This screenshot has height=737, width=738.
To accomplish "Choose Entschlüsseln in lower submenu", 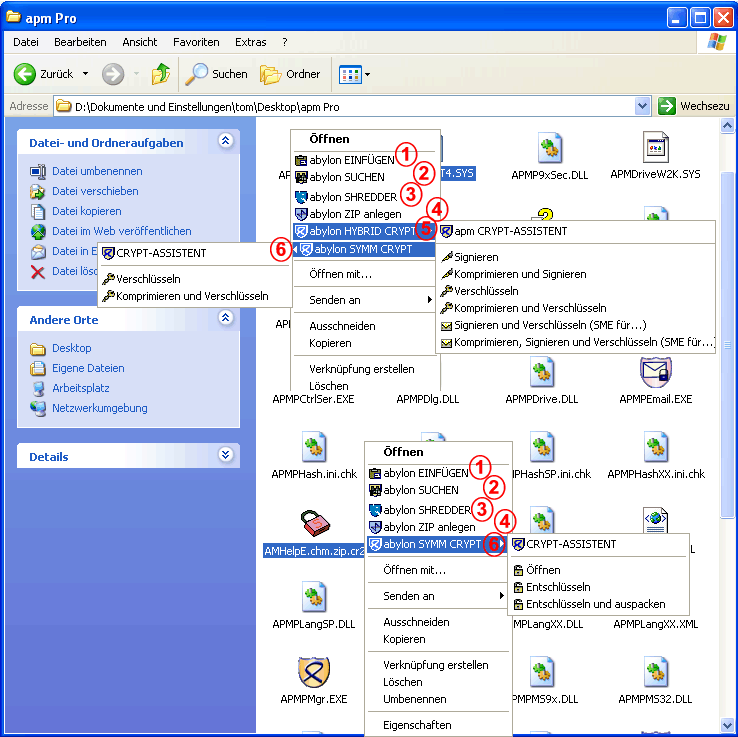I will pyautogui.click(x=558, y=587).
